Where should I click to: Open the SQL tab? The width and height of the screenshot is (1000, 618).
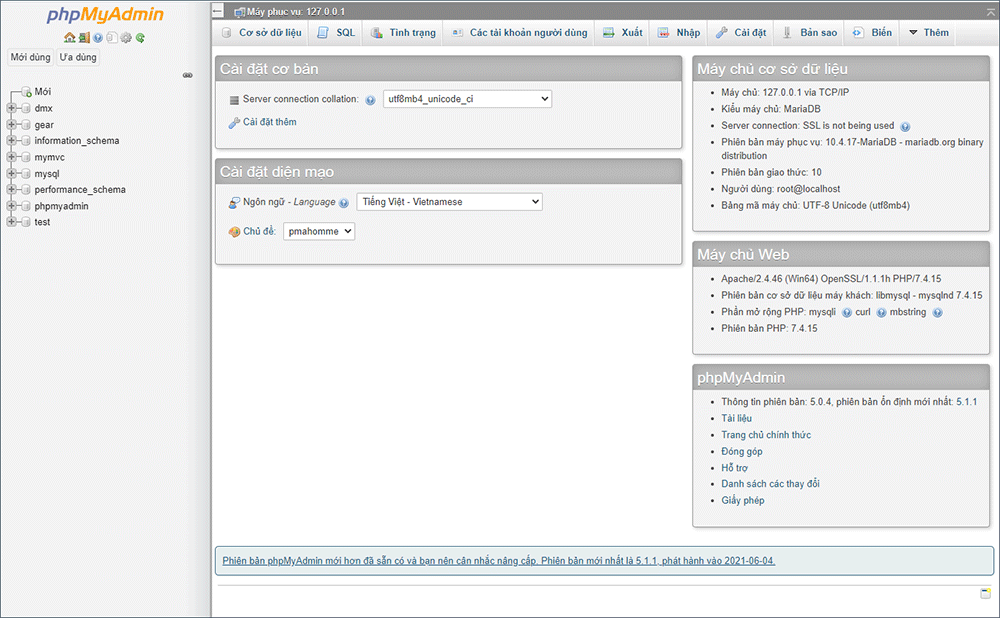coord(336,33)
